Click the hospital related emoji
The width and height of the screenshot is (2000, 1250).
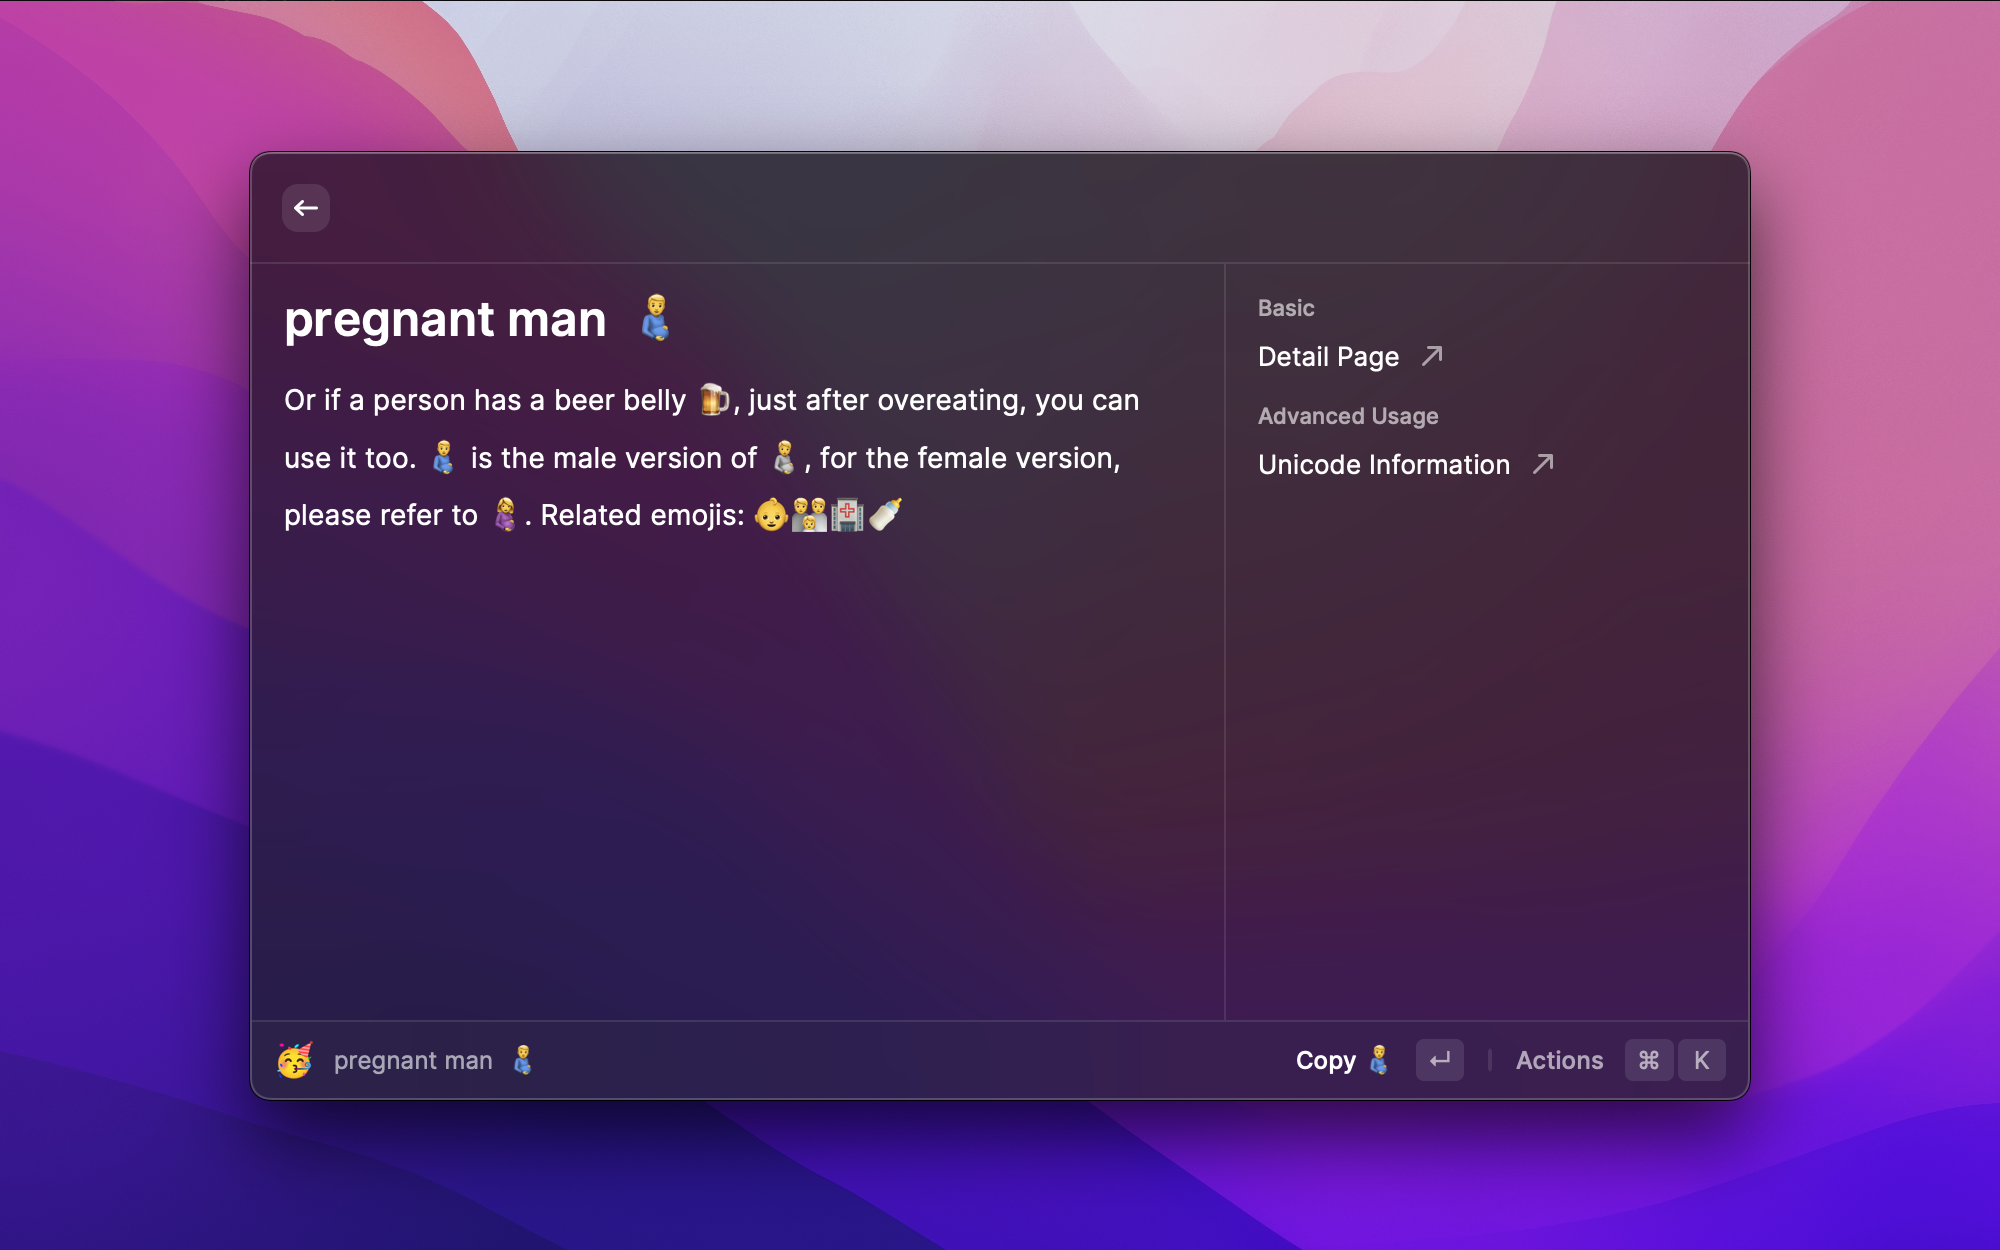click(x=847, y=515)
